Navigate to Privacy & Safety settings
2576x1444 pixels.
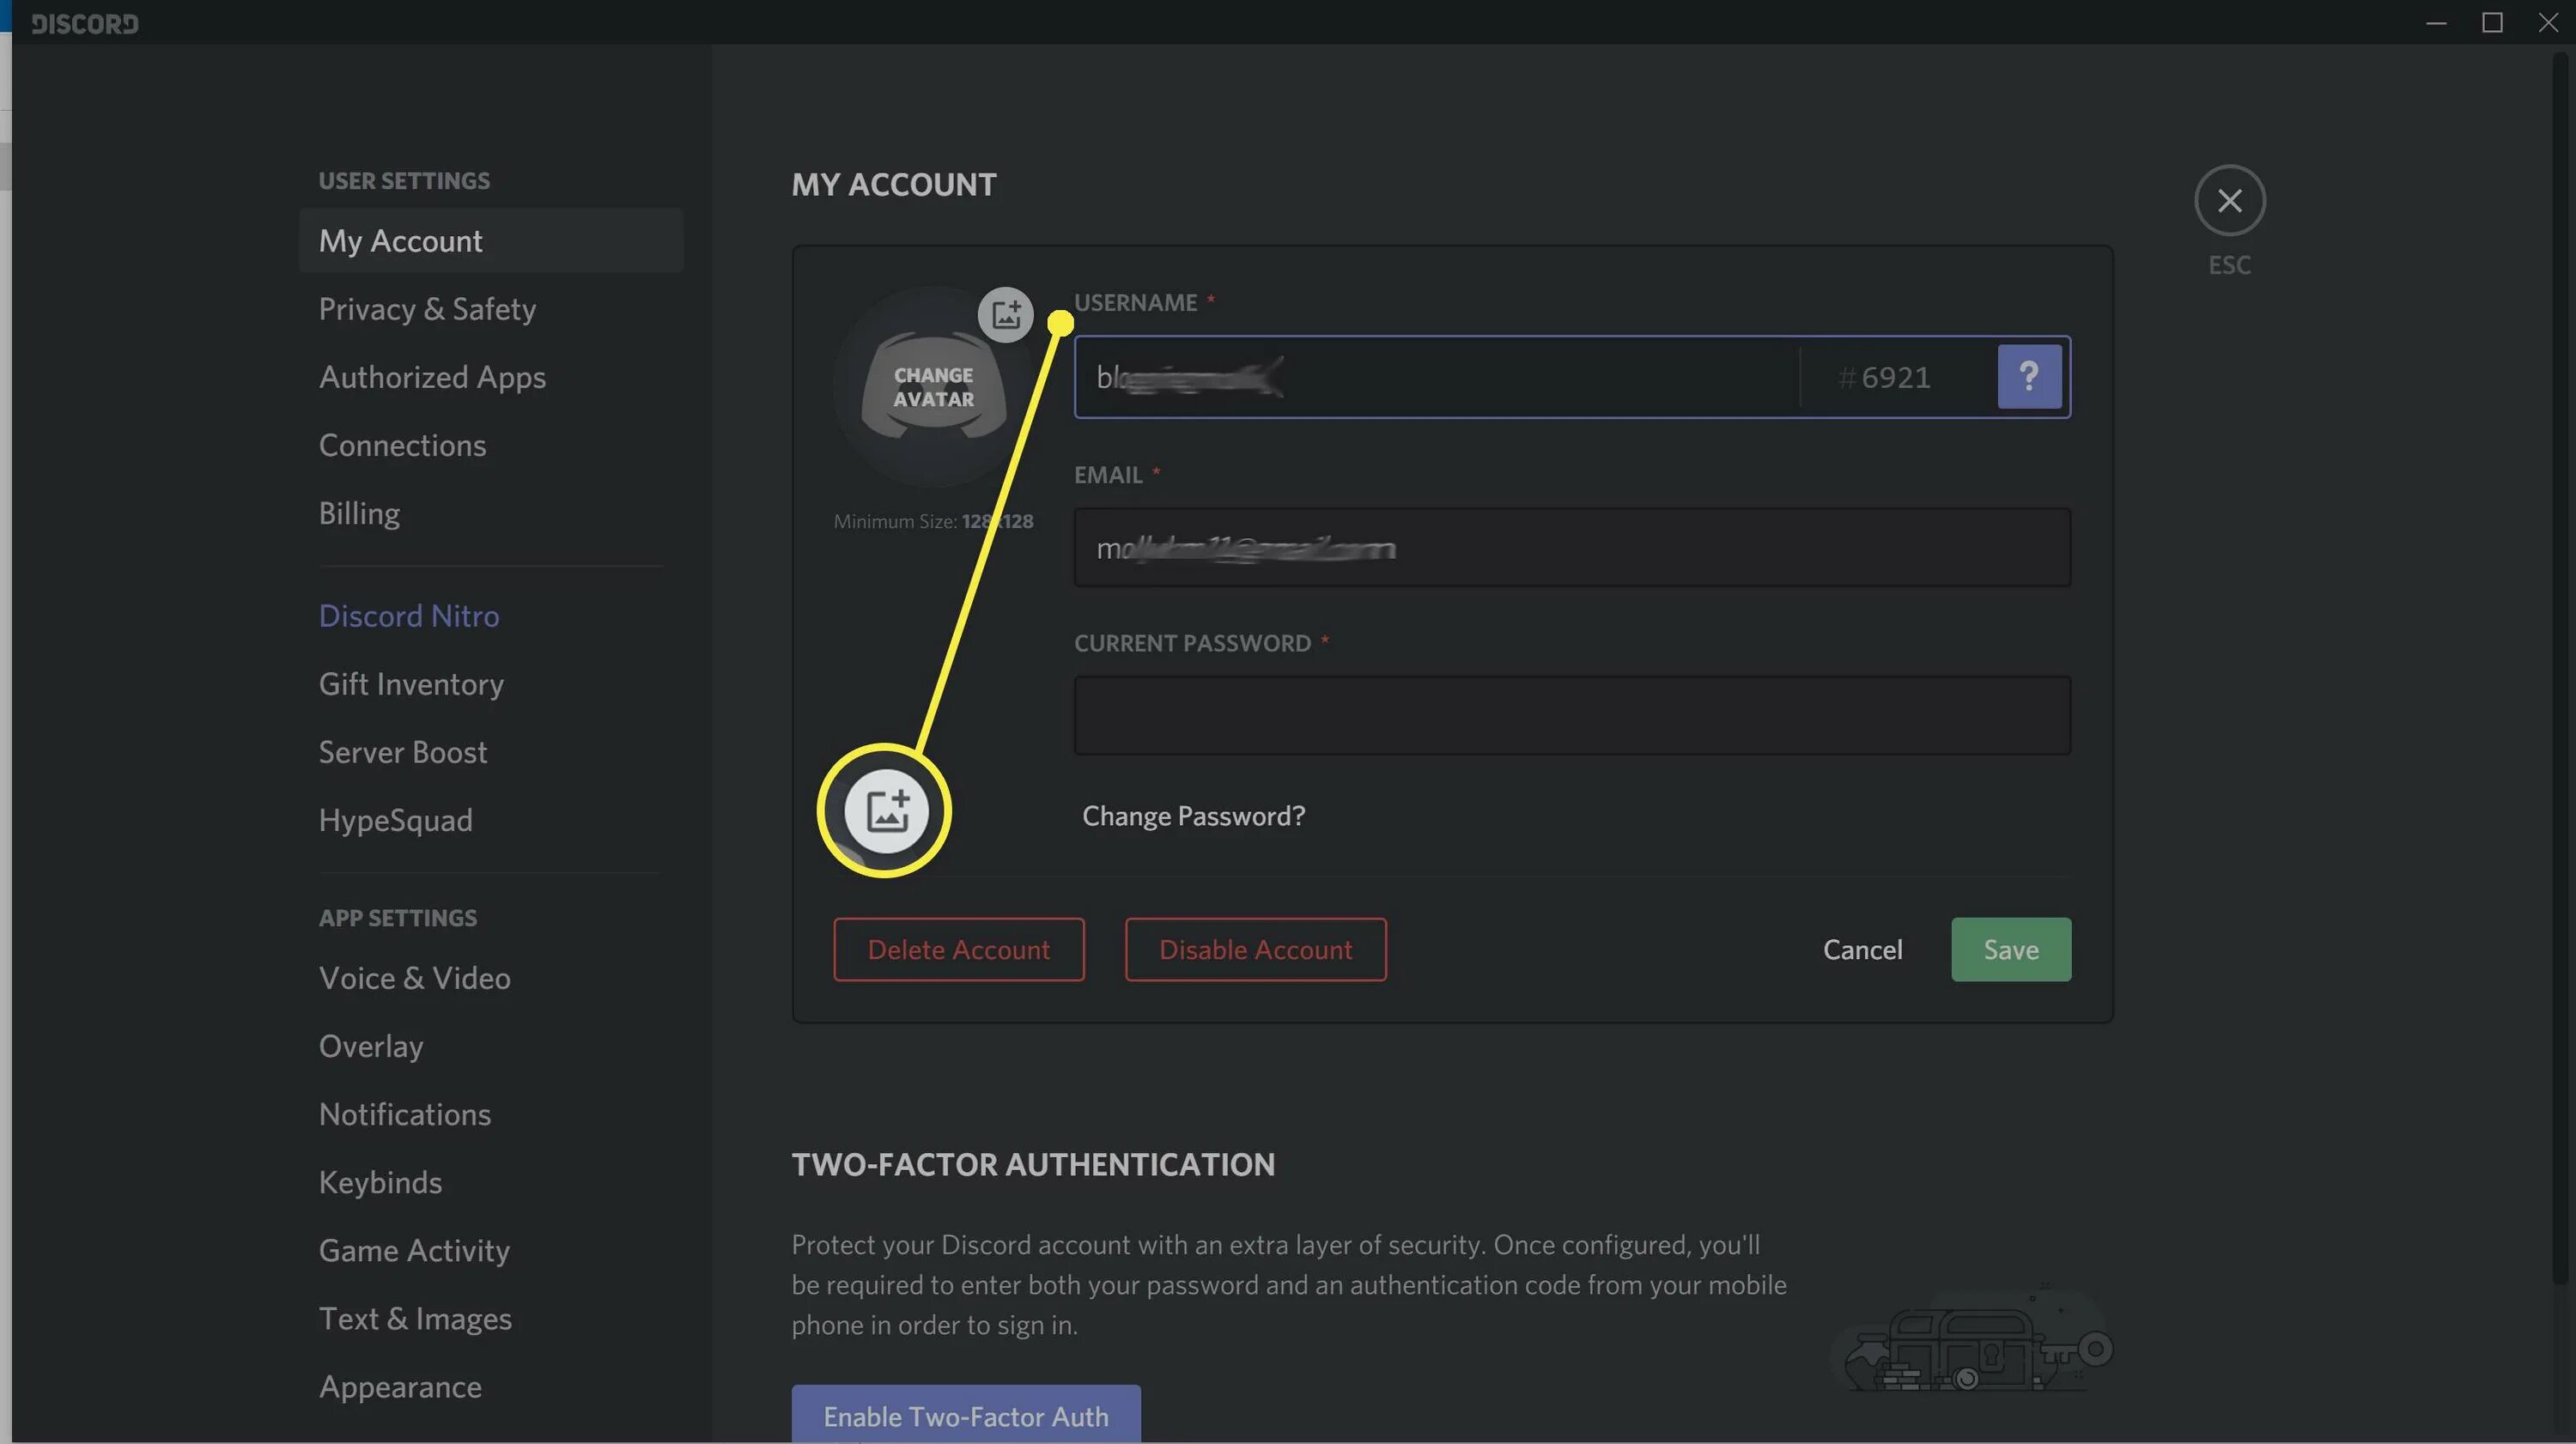(x=427, y=306)
